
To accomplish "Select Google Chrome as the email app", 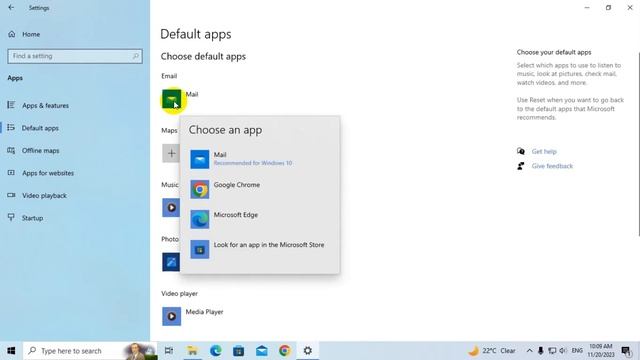I will (260, 189).
